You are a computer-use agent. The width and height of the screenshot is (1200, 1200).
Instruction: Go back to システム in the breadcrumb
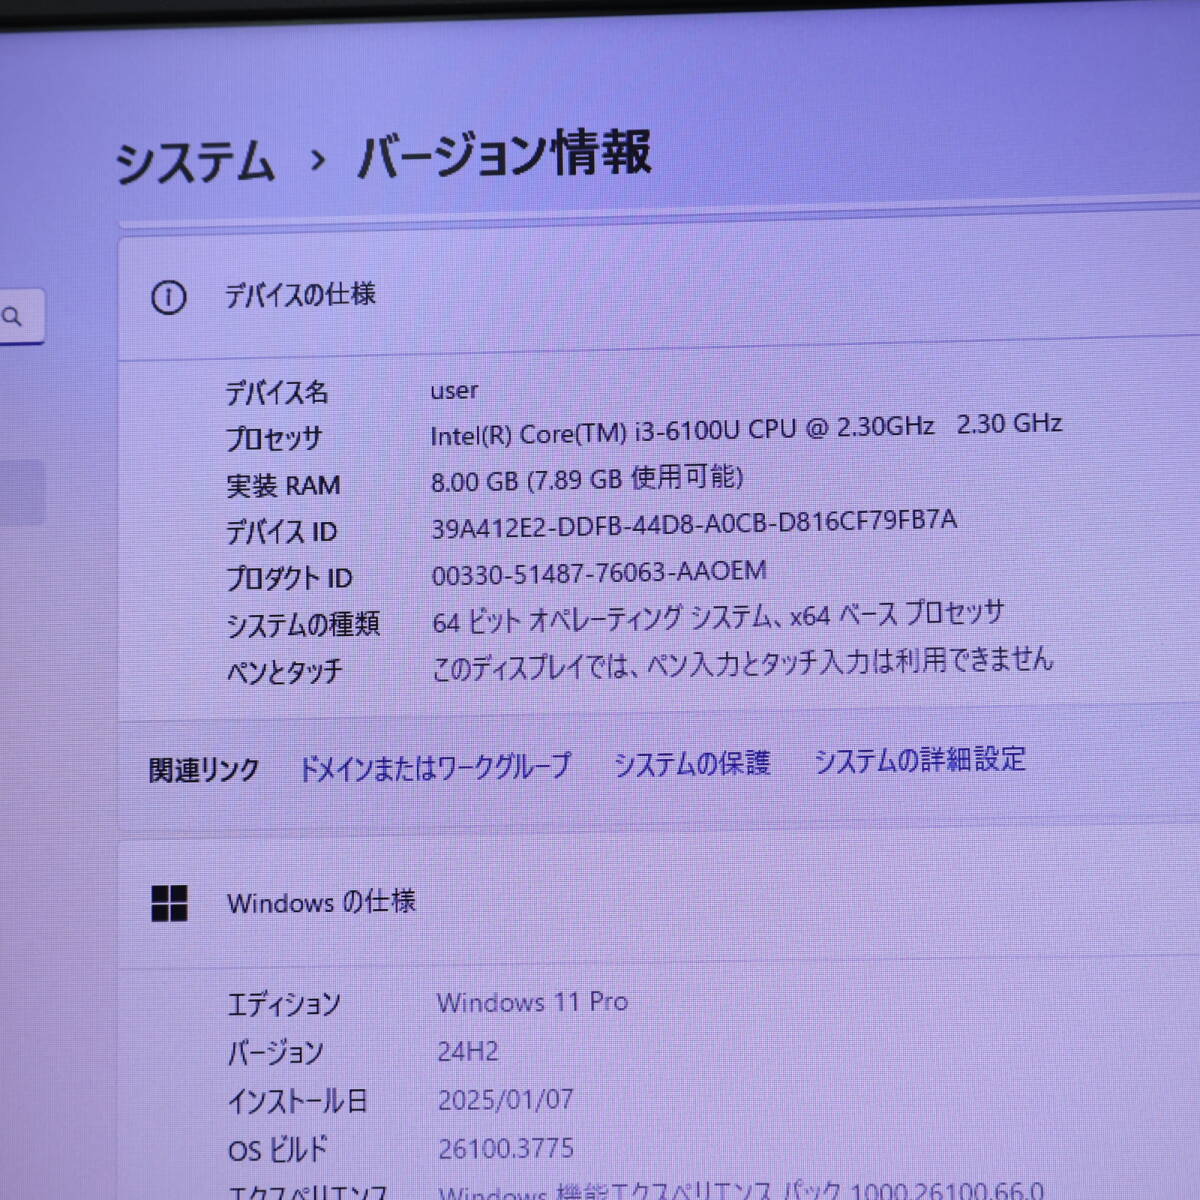click(x=195, y=162)
